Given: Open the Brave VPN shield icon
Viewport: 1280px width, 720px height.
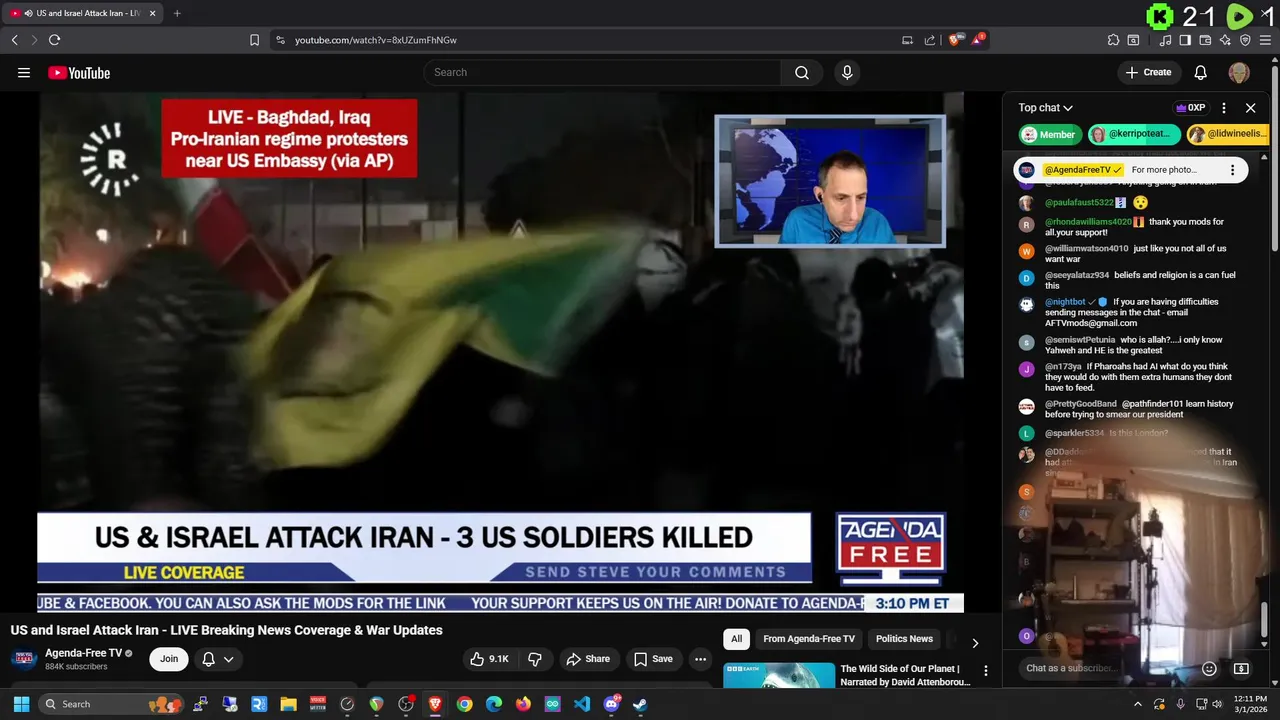Looking at the screenshot, I should [1245, 40].
